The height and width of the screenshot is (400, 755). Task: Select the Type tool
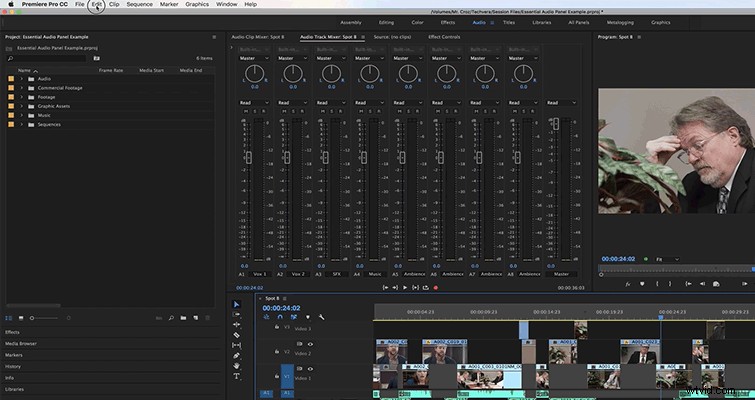click(x=236, y=376)
